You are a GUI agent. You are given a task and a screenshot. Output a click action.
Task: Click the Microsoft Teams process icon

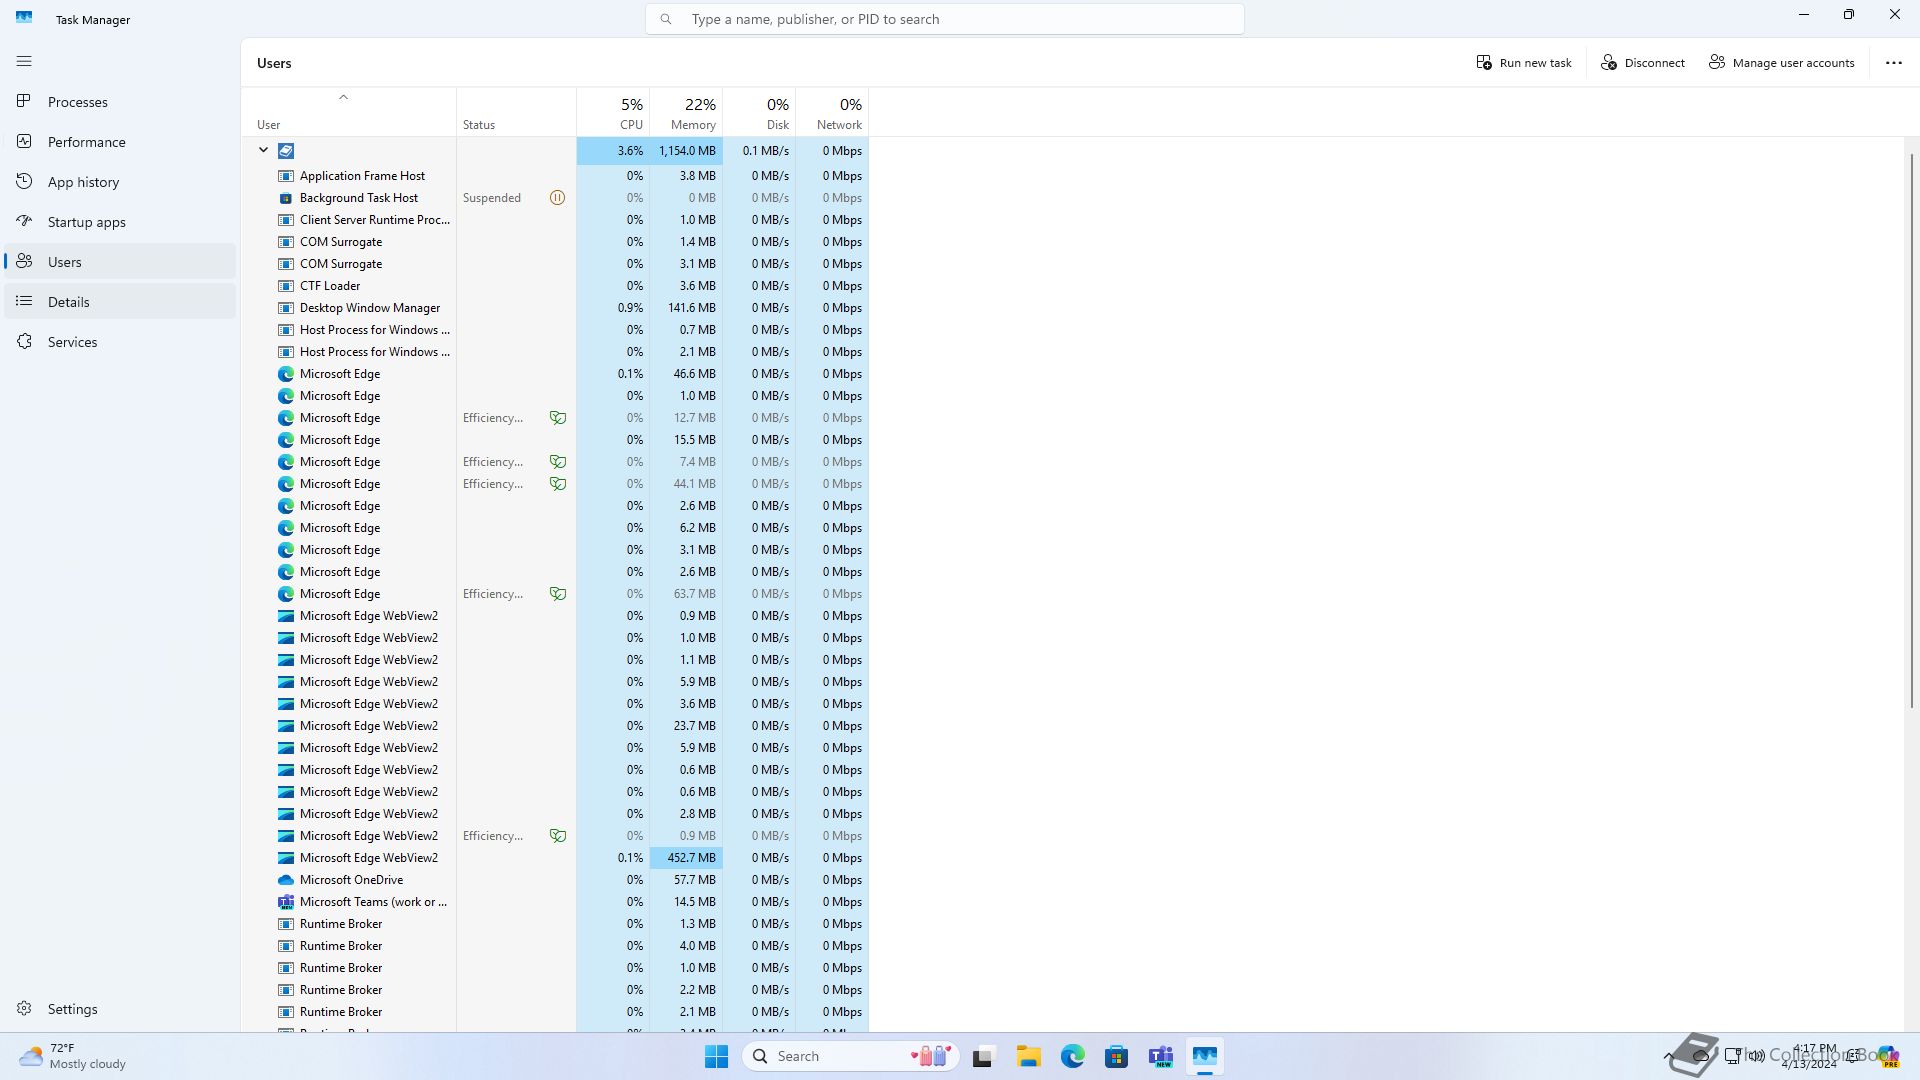pyautogui.click(x=286, y=902)
